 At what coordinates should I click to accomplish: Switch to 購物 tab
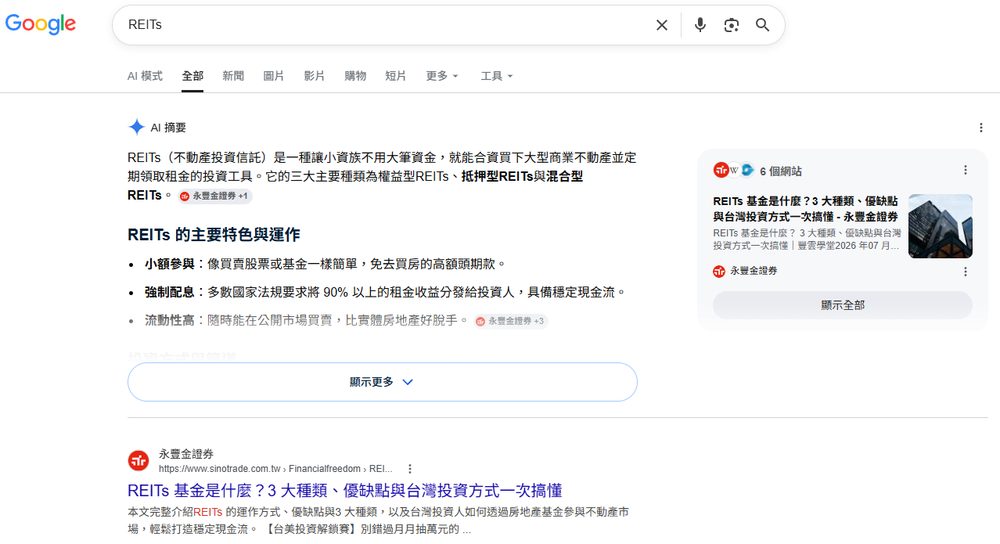(x=355, y=76)
